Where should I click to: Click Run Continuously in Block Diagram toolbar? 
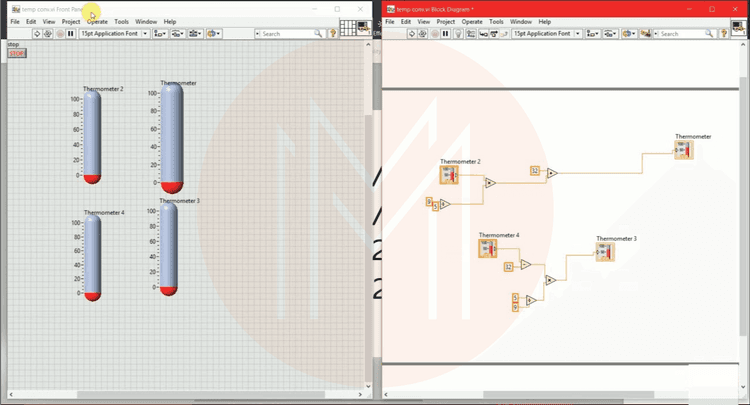point(423,33)
